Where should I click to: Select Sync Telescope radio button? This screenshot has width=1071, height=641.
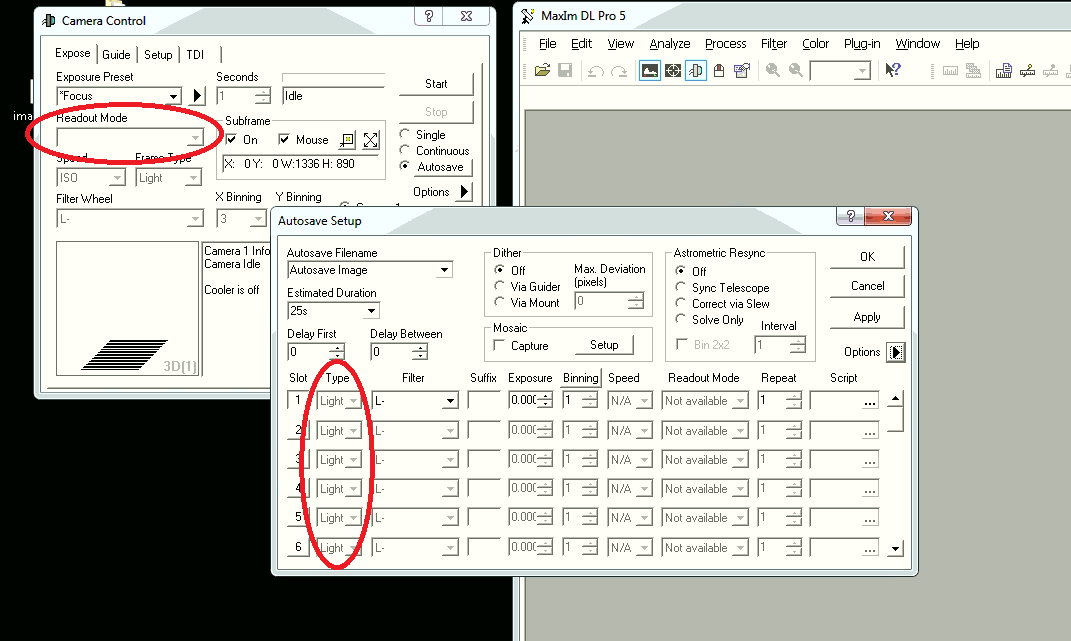click(680, 287)
